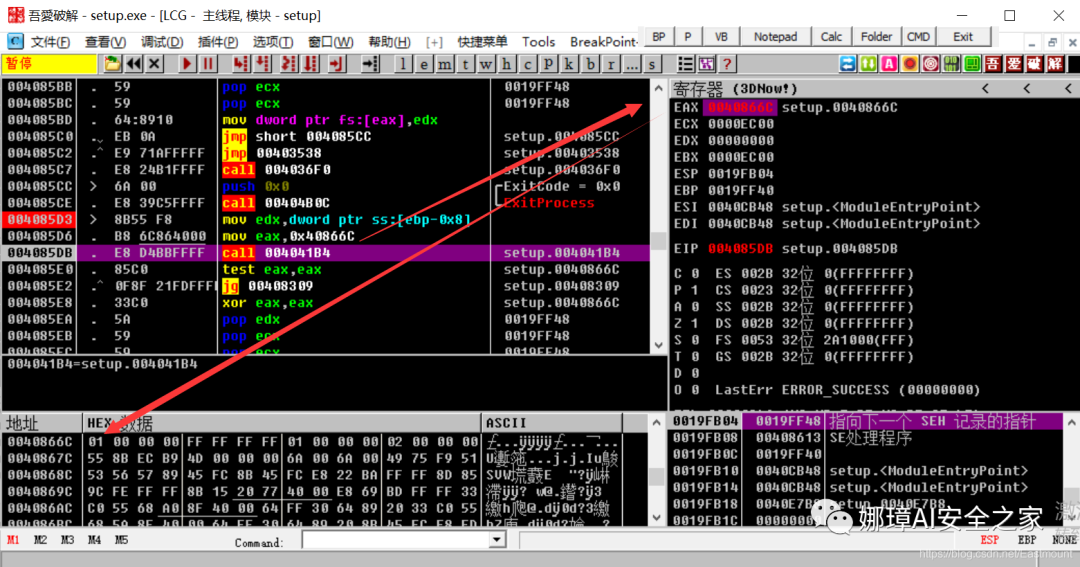Viewport: 1080px width, 567px height.
Task: Open the 选项(T) menu
Action: [273, 42]
